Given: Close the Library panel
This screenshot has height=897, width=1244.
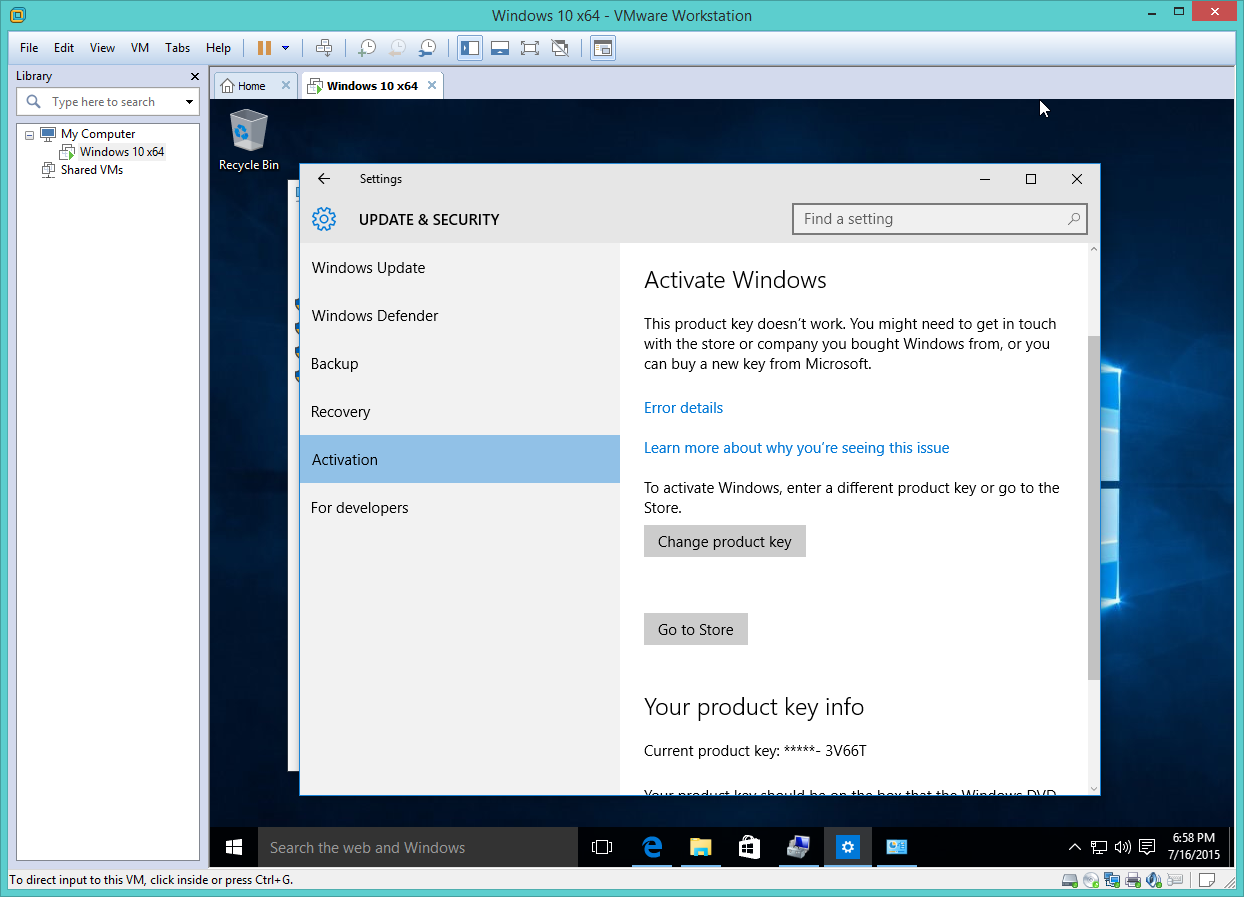Looking at the screenshot, I should tap(195, 76).
